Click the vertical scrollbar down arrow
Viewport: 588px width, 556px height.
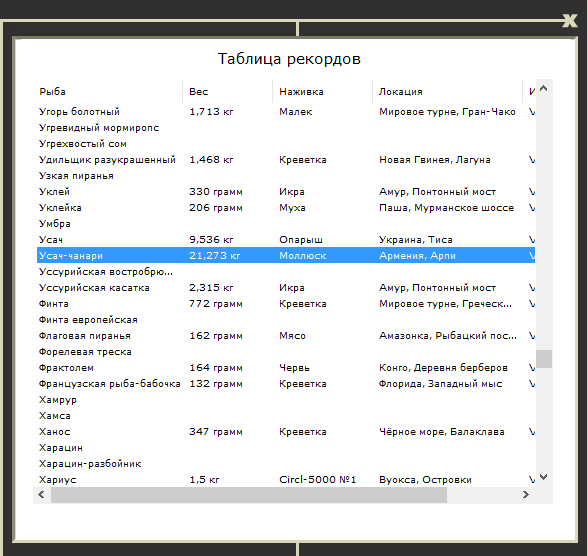coord(544,477)
